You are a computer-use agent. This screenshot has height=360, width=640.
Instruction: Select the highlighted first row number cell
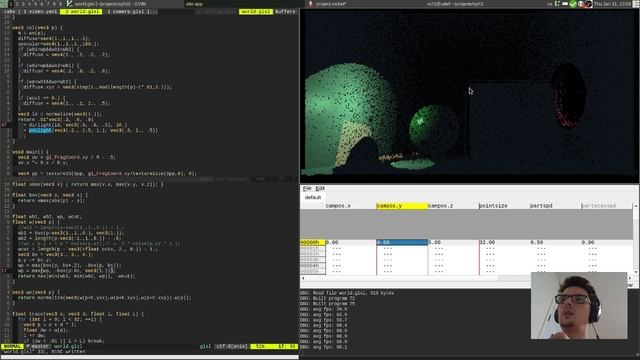(313, 242)
